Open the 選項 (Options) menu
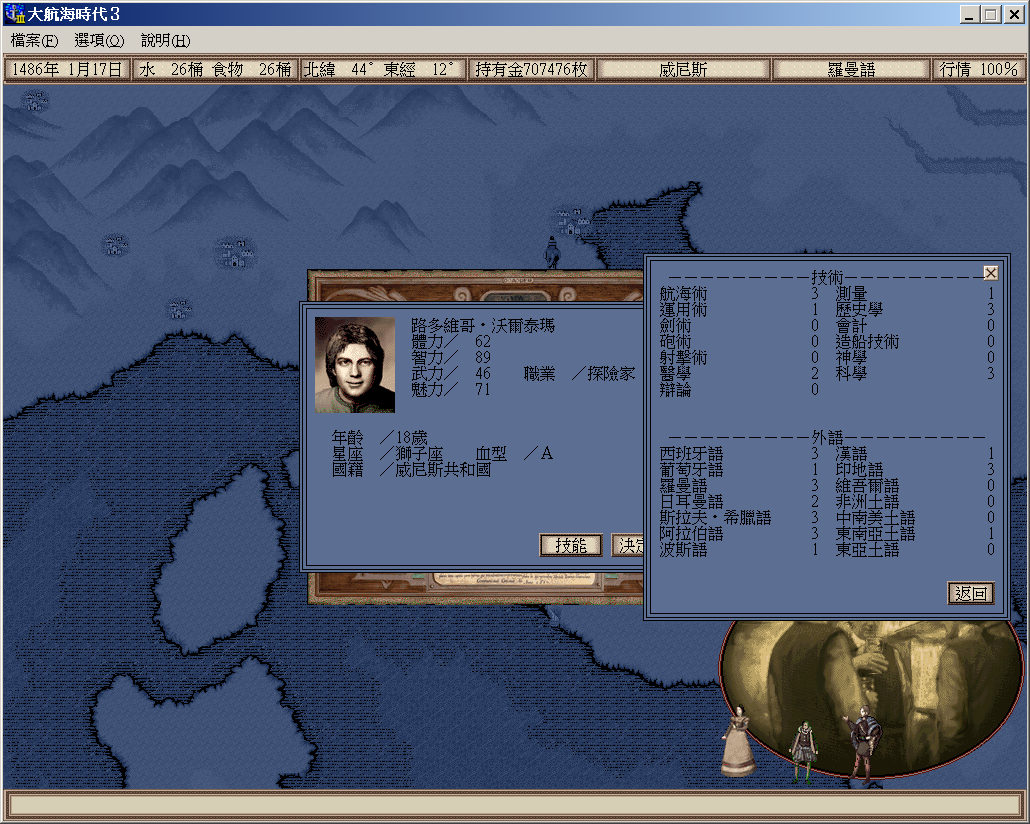Viewport: 1030px width, 824px height. click(x=99, y=41)
